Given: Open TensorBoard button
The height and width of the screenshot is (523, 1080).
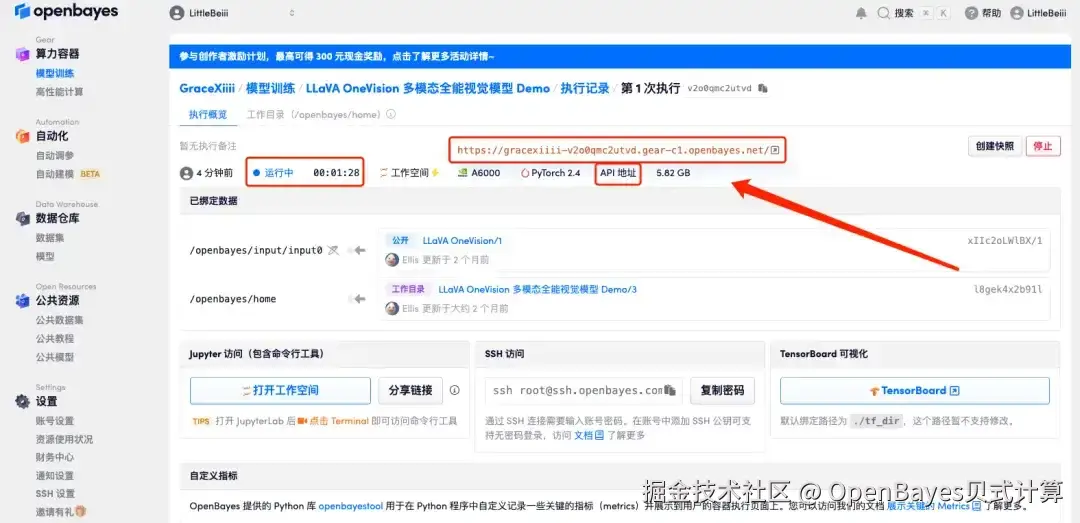Looking at the screenshot, I should click(915, 391).
